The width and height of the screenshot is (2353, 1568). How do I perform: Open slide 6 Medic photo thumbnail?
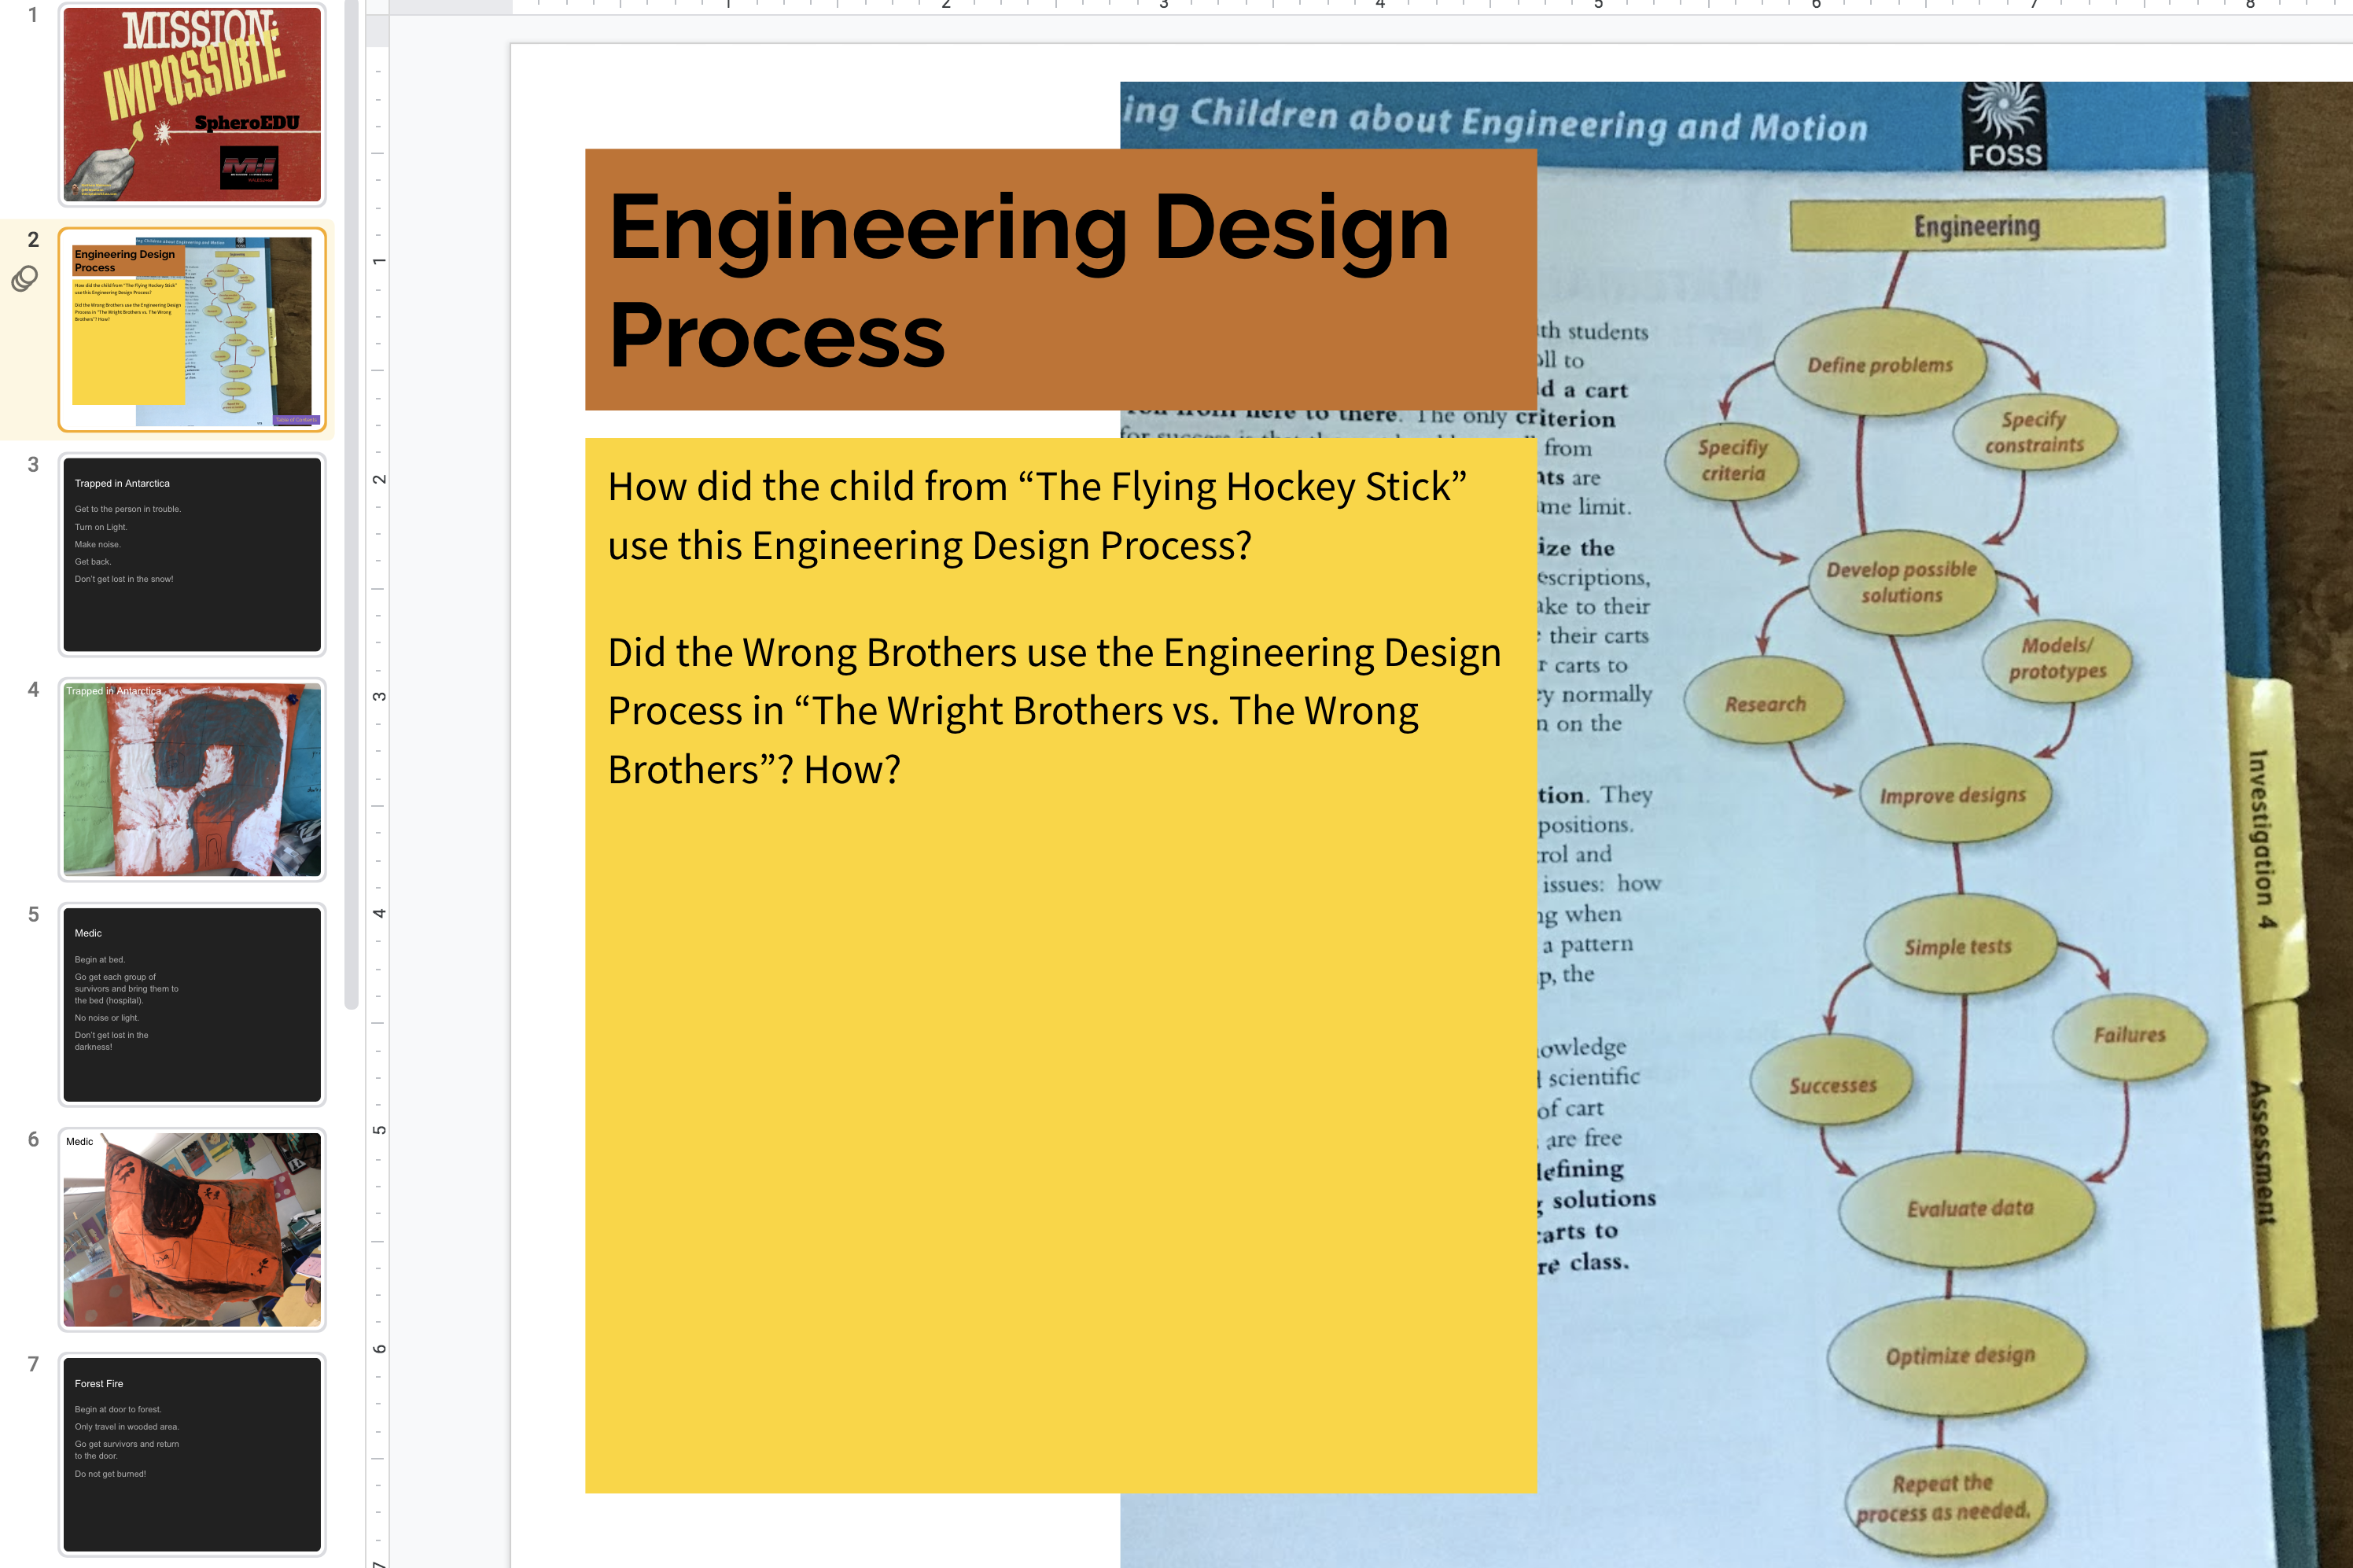192,1229
